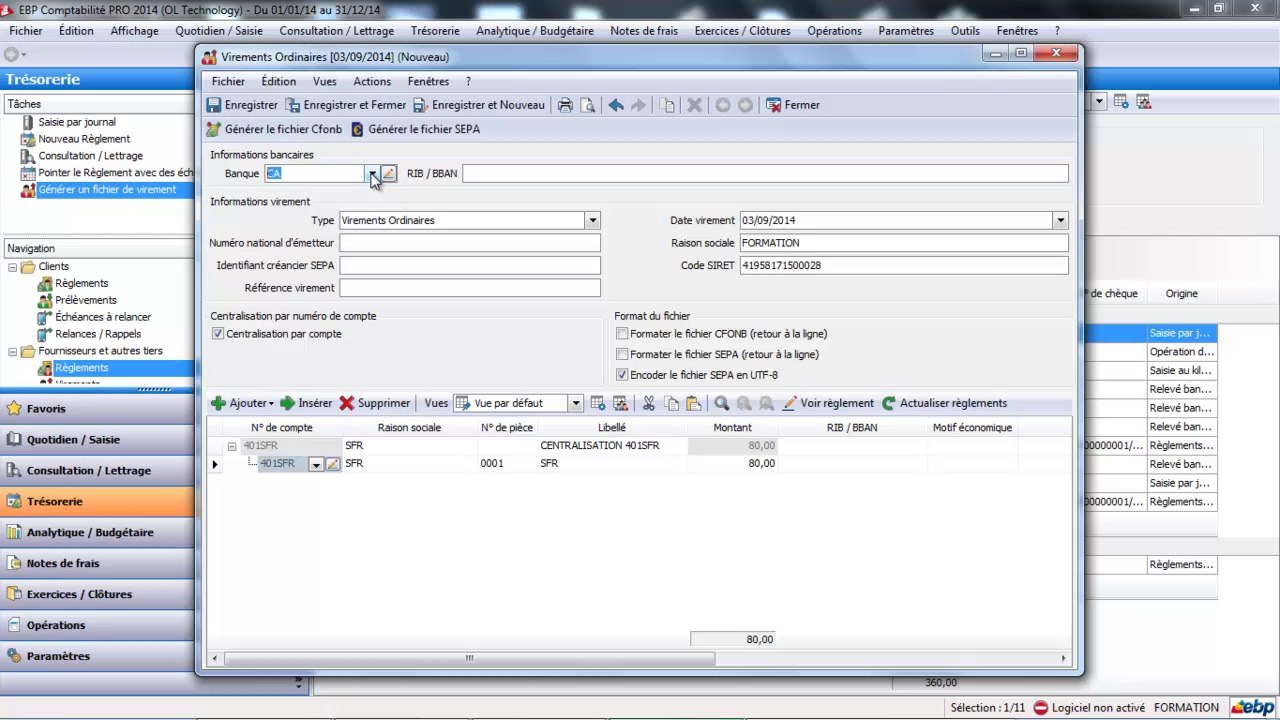
Task: Toggle Centralisation par compte checkbox
Action: (218, 334)
